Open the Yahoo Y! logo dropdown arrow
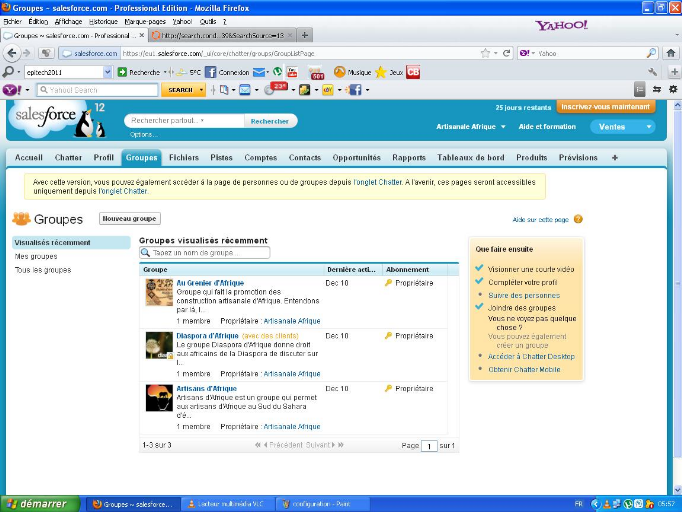Image resolution: width=682 pixels, height=512 pixels. click(27, 90)
